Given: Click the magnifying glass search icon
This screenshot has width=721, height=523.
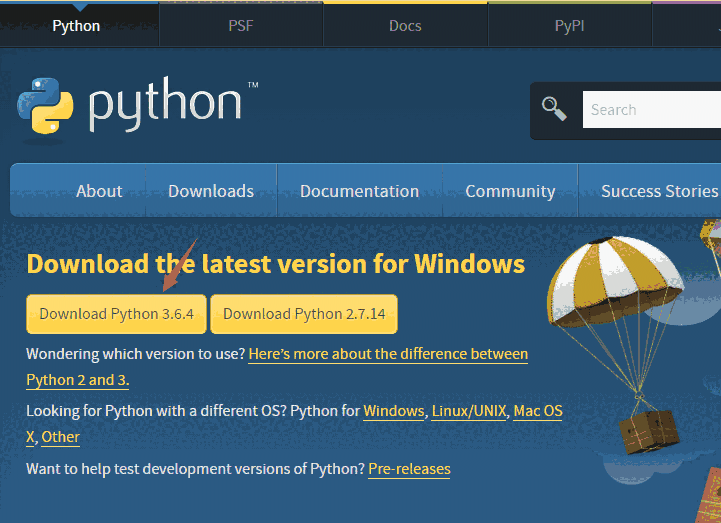Looking at the screenshot, I should coord(554,109).
